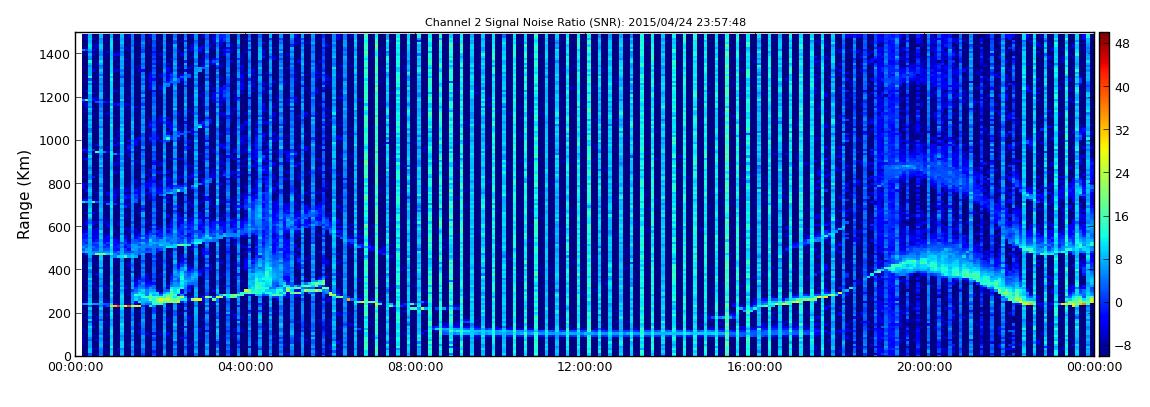Click the 40 colorbar tick label
Viewport: 1150px width, 407px height.
click(1123, 87)
